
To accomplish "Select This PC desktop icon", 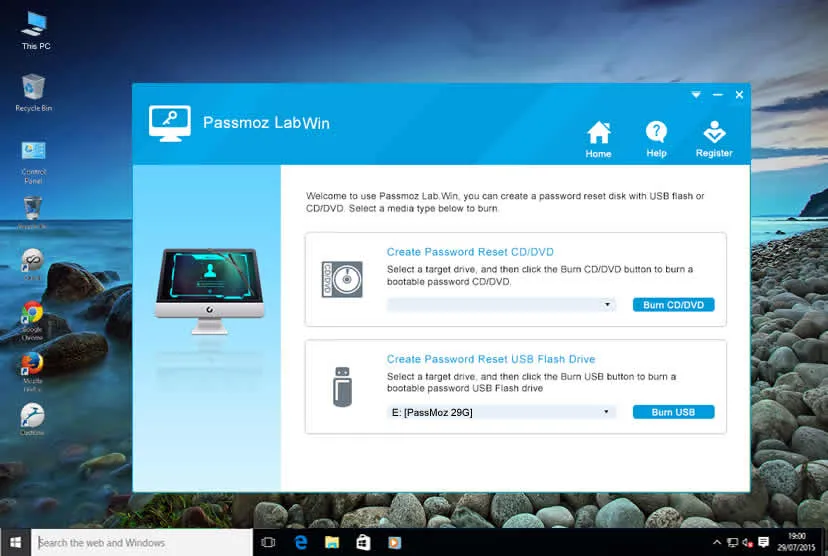I will [36, 31].
